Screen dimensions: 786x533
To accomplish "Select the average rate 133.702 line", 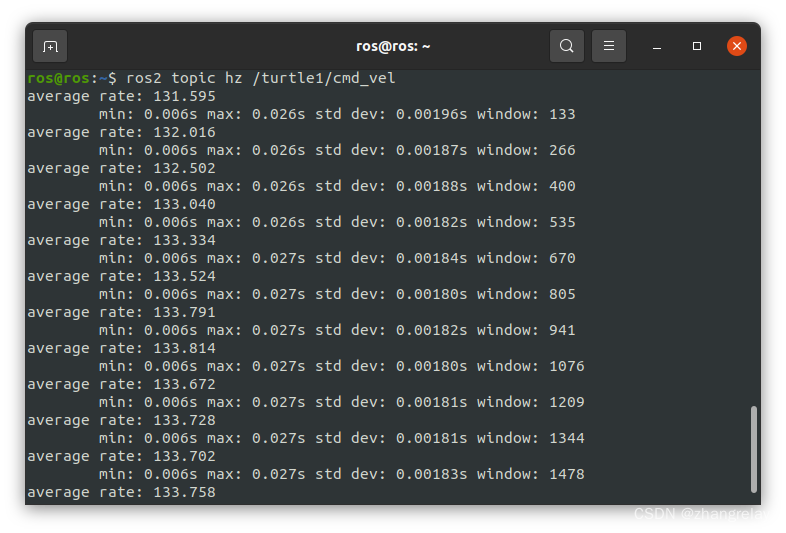I will (x=121, y=456).
